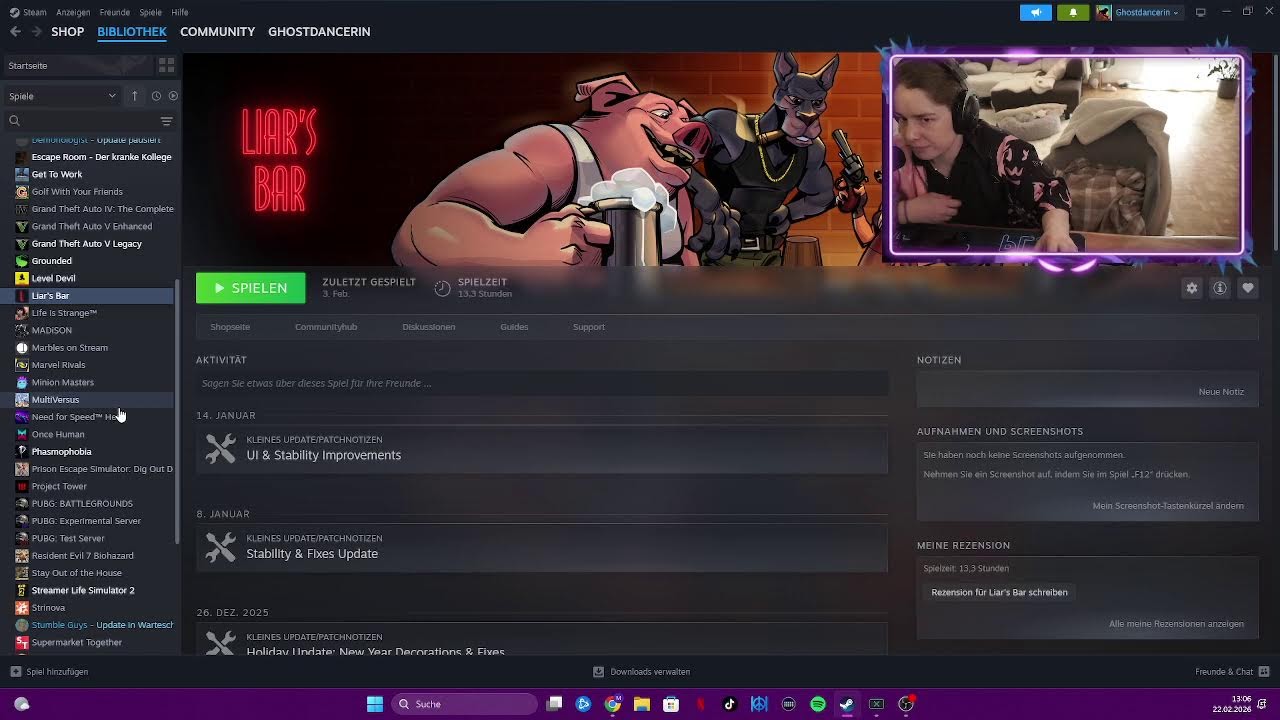Enter Big Picture mode monitor icon
This screenshot has width=1280, height=720.
coord(1201,12)
